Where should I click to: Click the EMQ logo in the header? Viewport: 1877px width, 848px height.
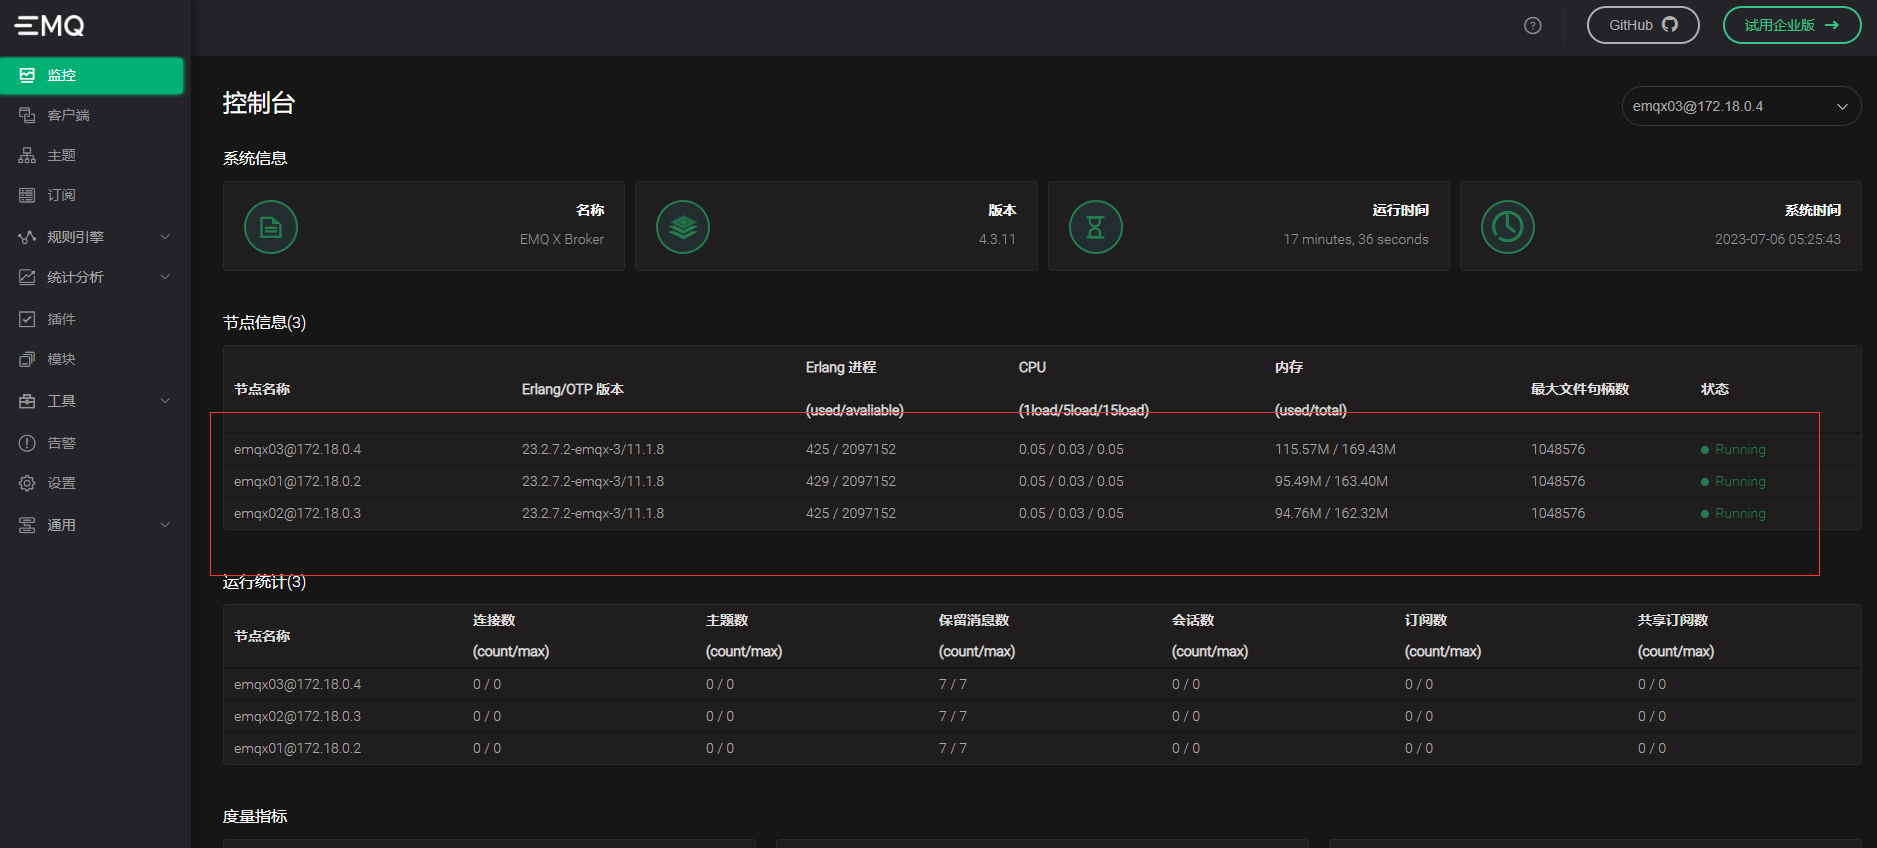[50, 26]
